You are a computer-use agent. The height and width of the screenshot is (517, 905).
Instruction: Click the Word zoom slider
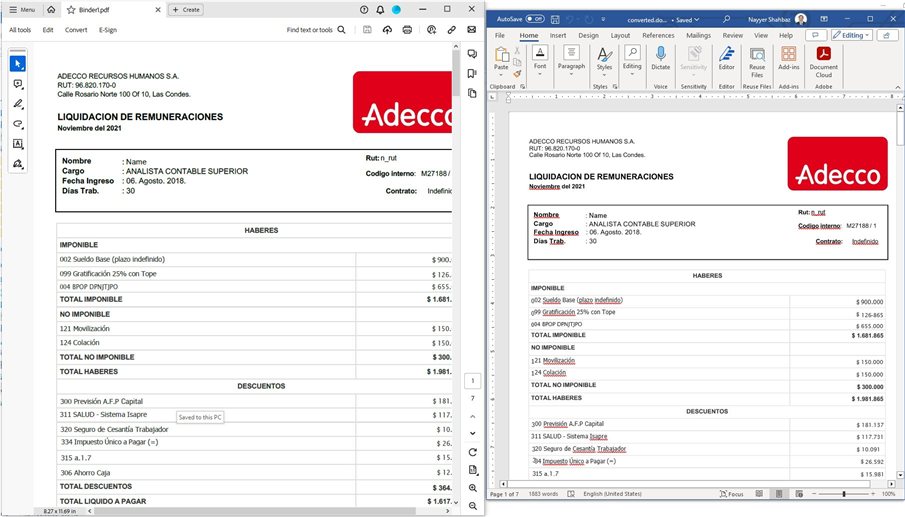(843, 494)
